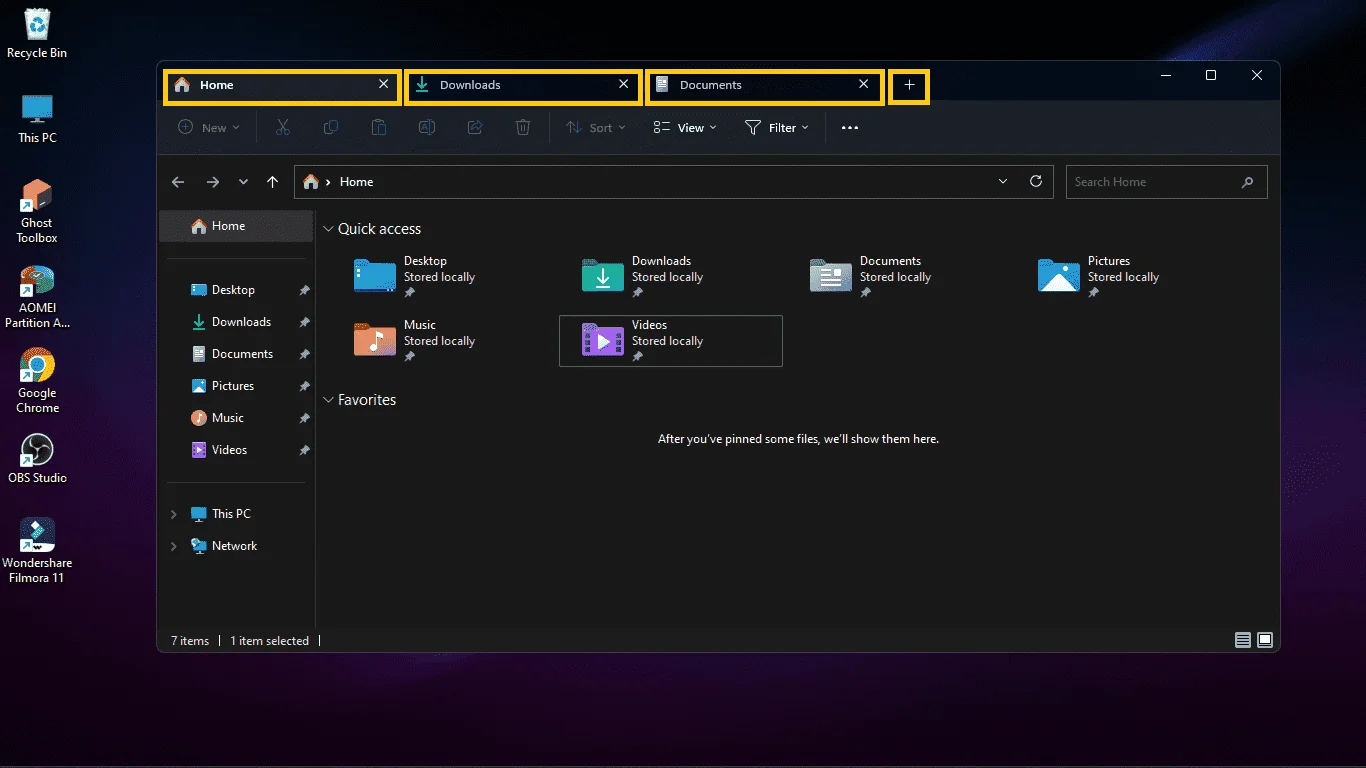Open Recycle Bin on the desktop
The height and width of the screenshot is (768, 1366).
(x=37, y=33)
